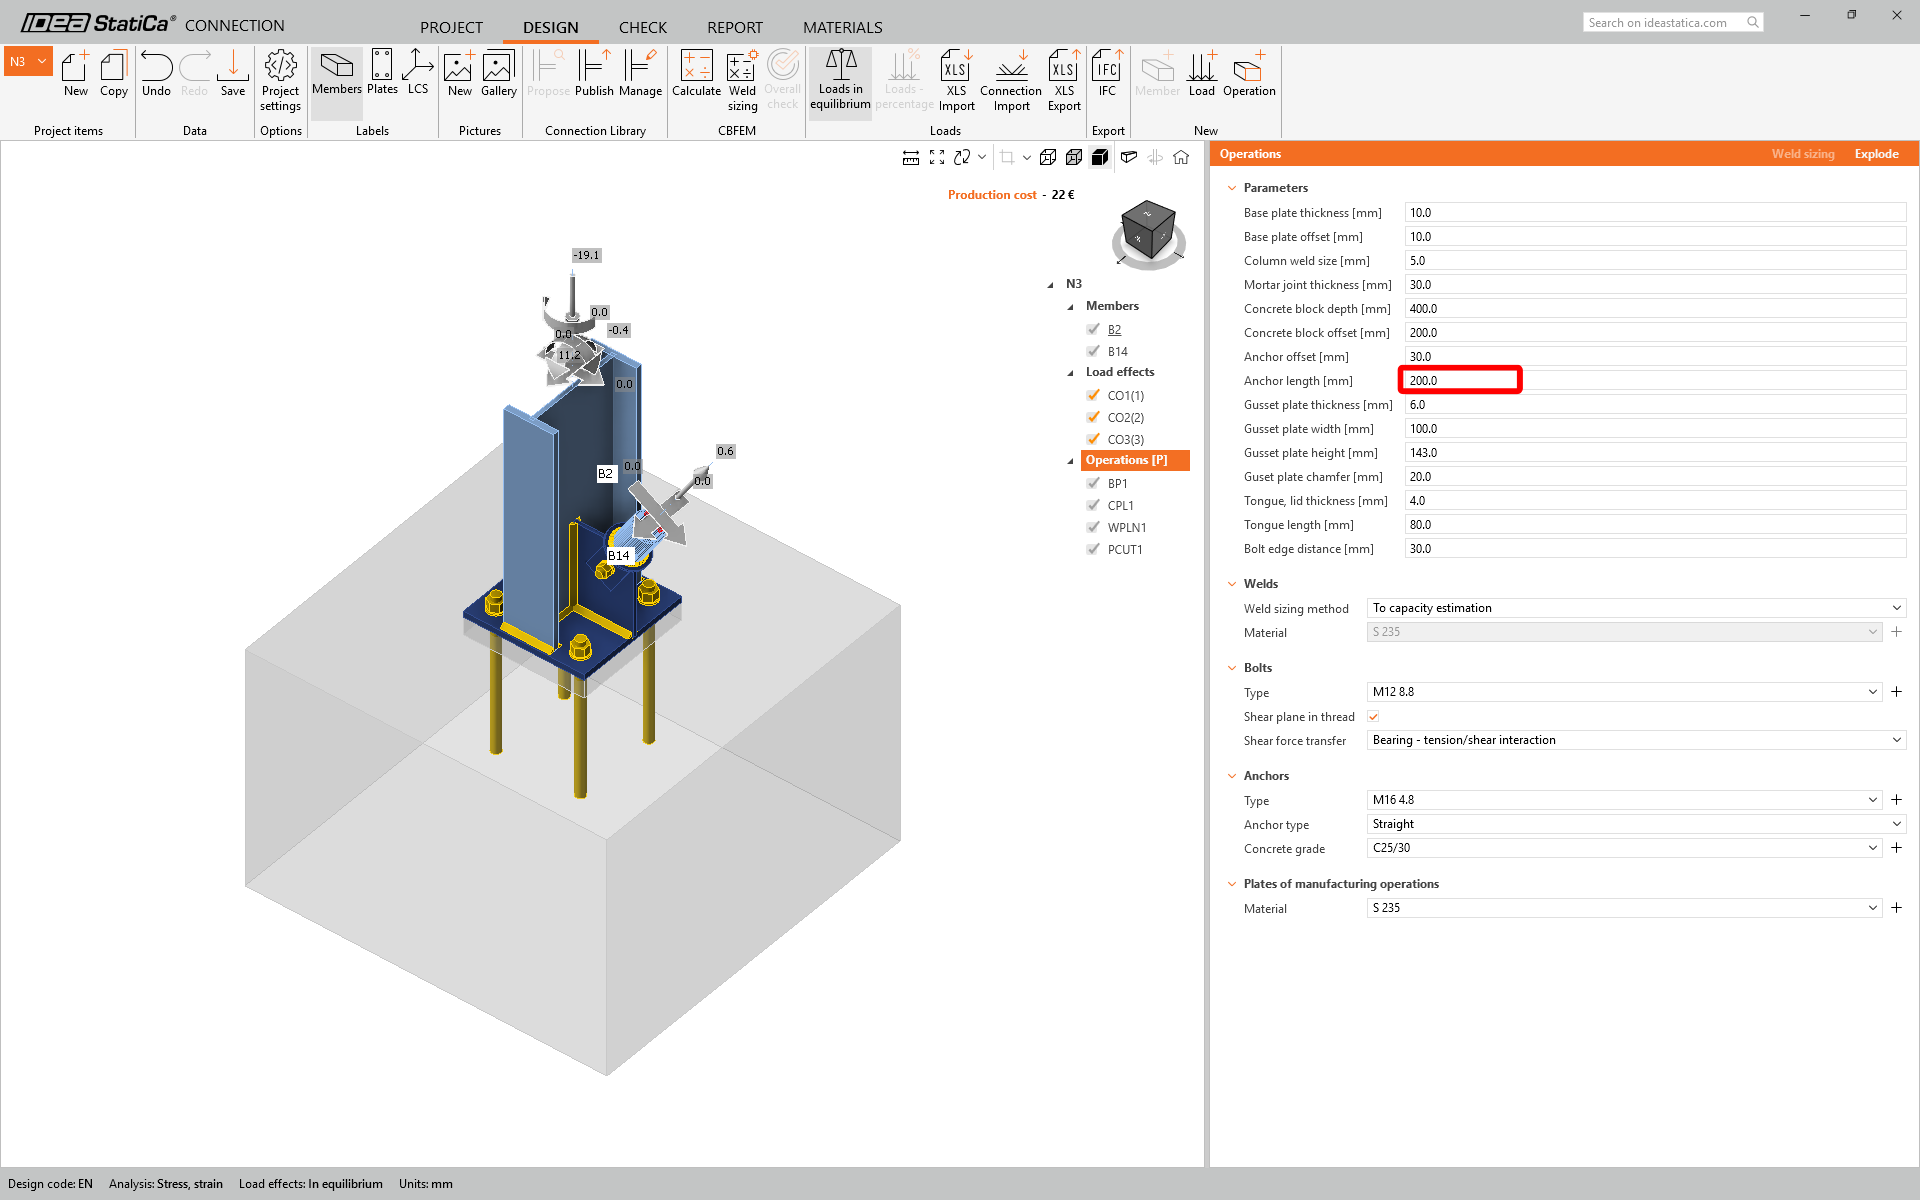Disable Shear plane in thread option
Screen dimensions: 1920x1200
pyautogui.click(x=1373, y=716)
